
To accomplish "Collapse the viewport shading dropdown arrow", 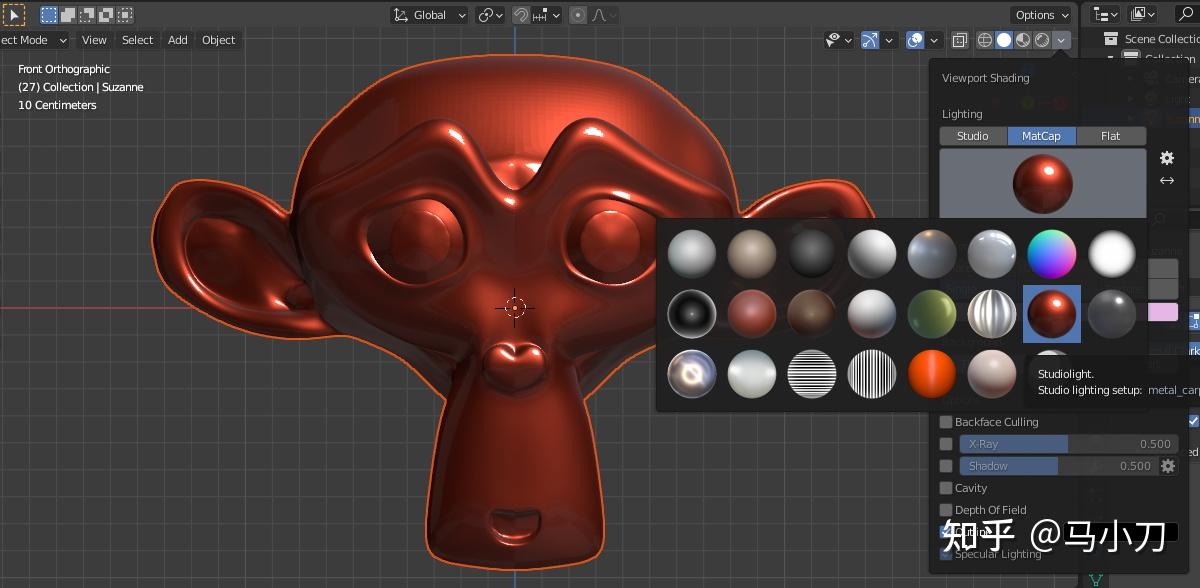I will pyautogui.click(x=1061, y=40).
